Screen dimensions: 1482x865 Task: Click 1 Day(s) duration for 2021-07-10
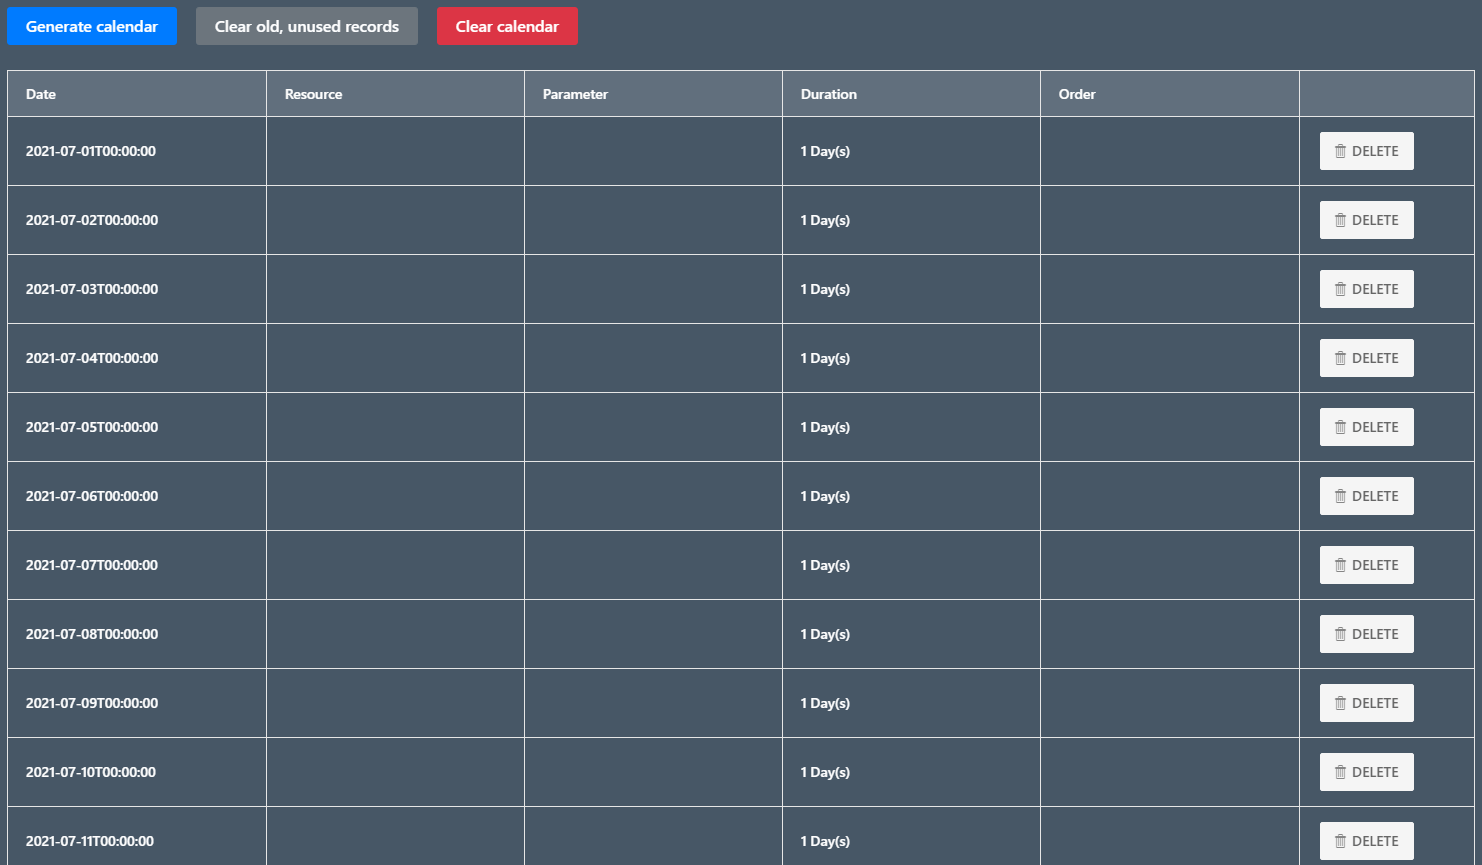point(825,772)
